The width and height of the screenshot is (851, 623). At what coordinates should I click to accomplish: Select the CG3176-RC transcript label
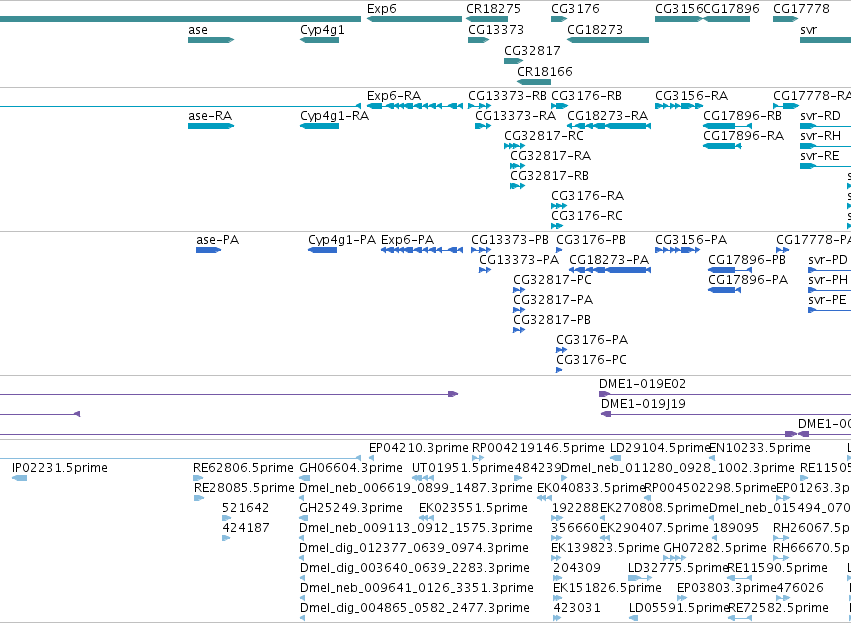point(587,216)
